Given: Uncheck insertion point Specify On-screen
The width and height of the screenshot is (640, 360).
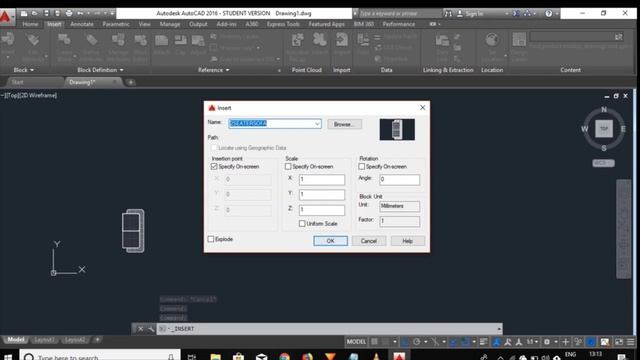Looking at the screenshot, I should tap(214, 167).
